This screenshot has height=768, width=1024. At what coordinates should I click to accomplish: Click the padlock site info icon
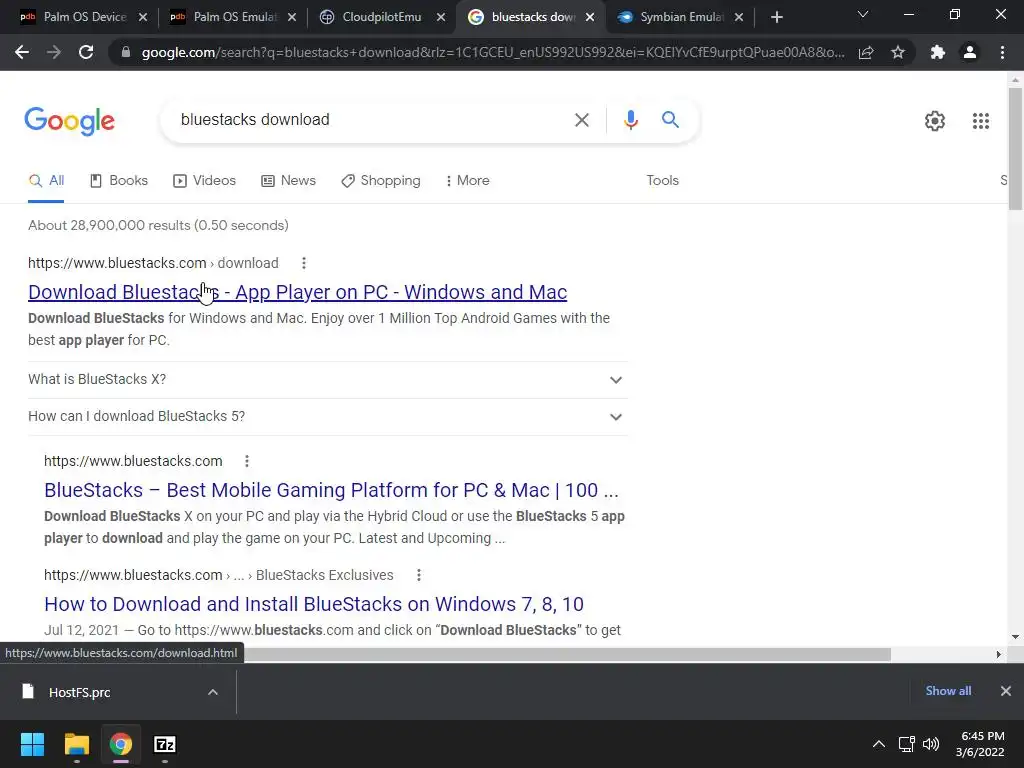coord(126,52)
